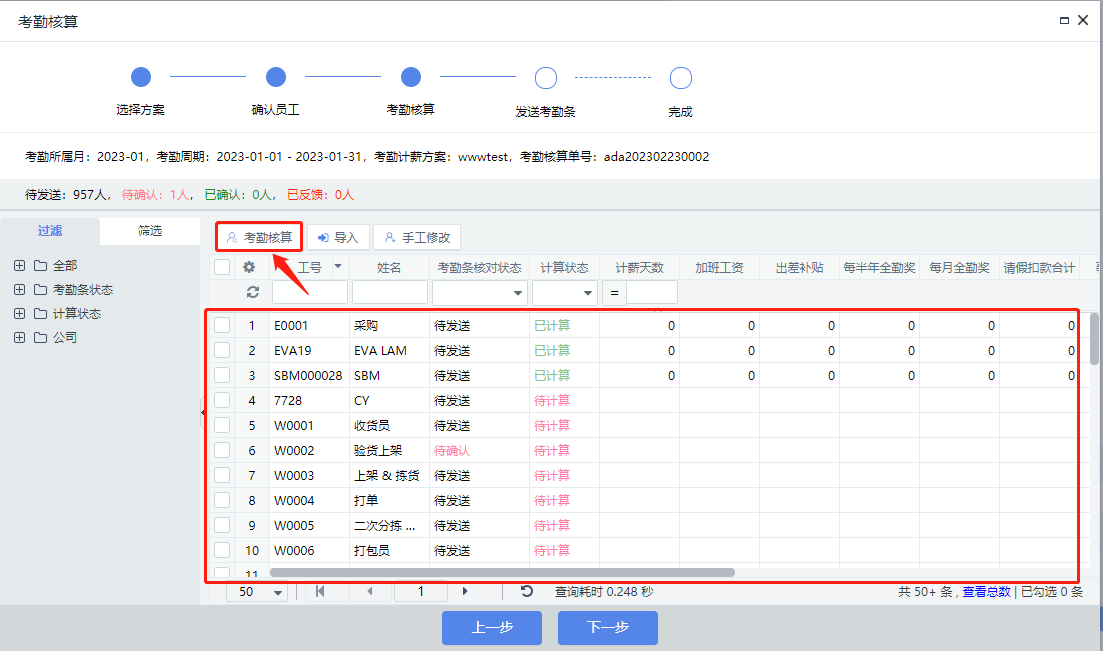1103x651 pixels.
Task: Expand the 考勤条状态 tree node
Action: 20,289
